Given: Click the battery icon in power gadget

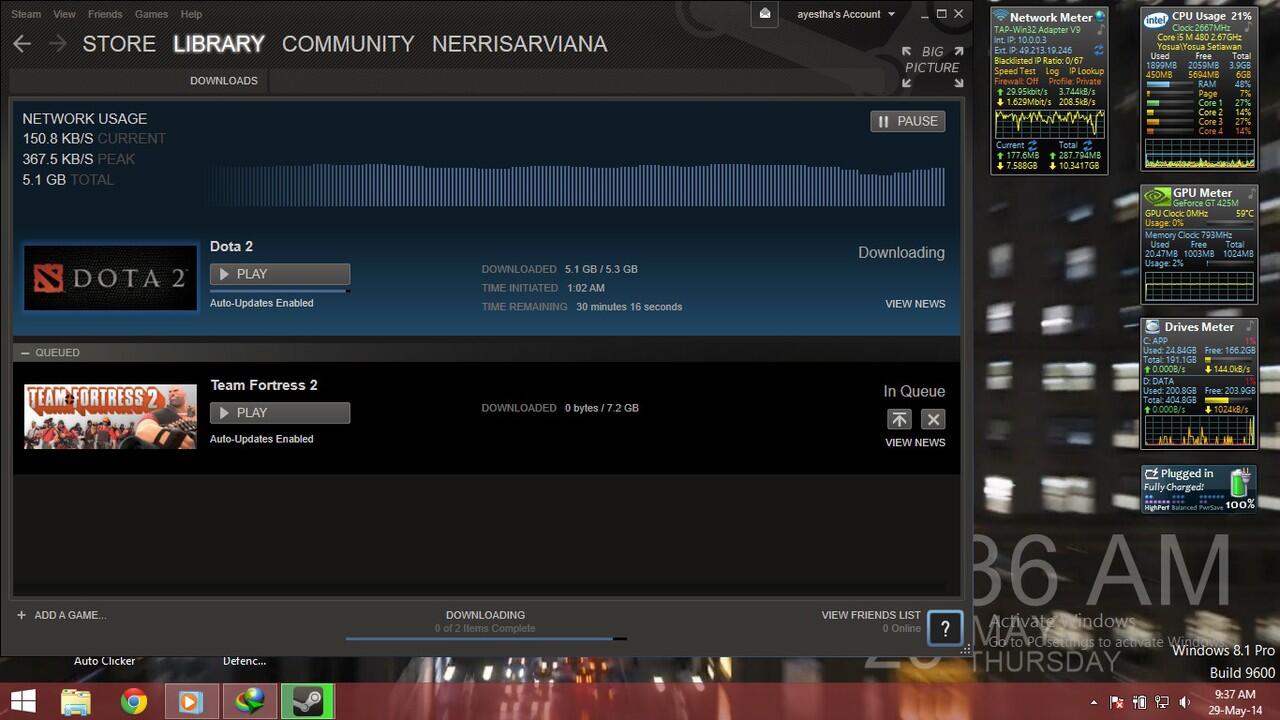Looking at the screenshot, I should [x=1241, y=482].
